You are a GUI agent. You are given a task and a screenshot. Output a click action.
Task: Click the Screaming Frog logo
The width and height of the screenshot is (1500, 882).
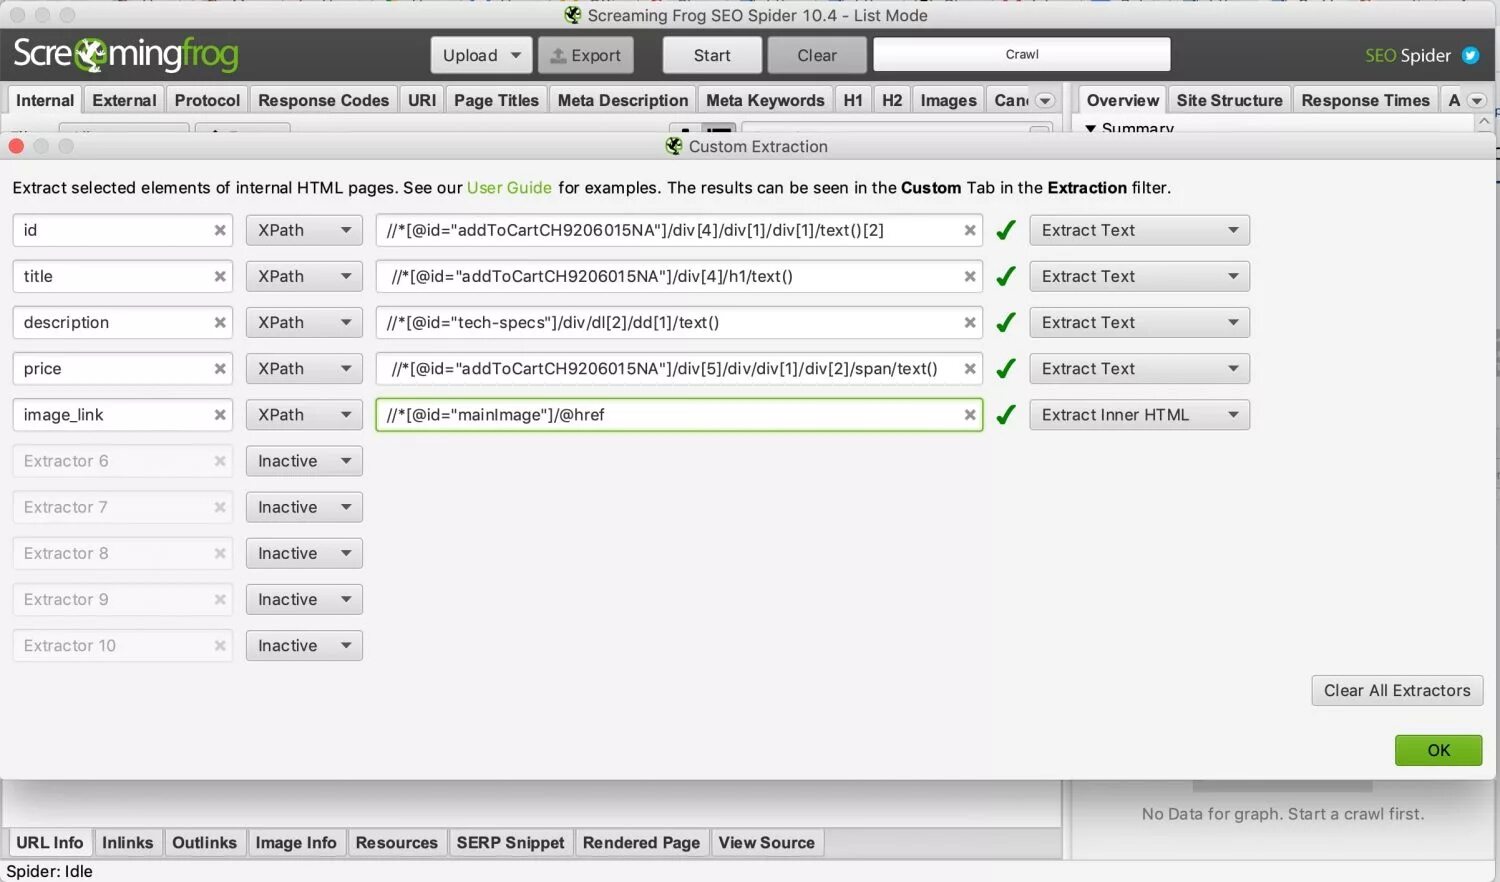coord(126,54)
